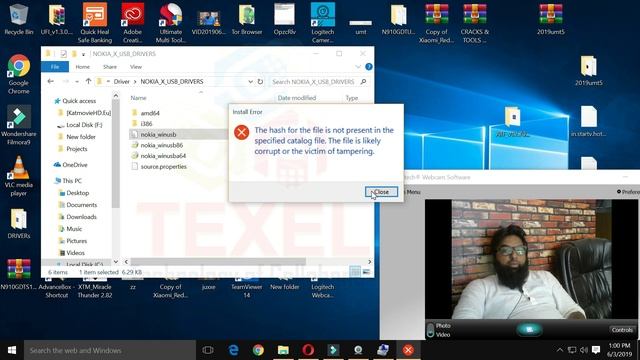This screenshot has width=640, height=360.
Task: Select the amd64 folder
Action: [146, 113]
